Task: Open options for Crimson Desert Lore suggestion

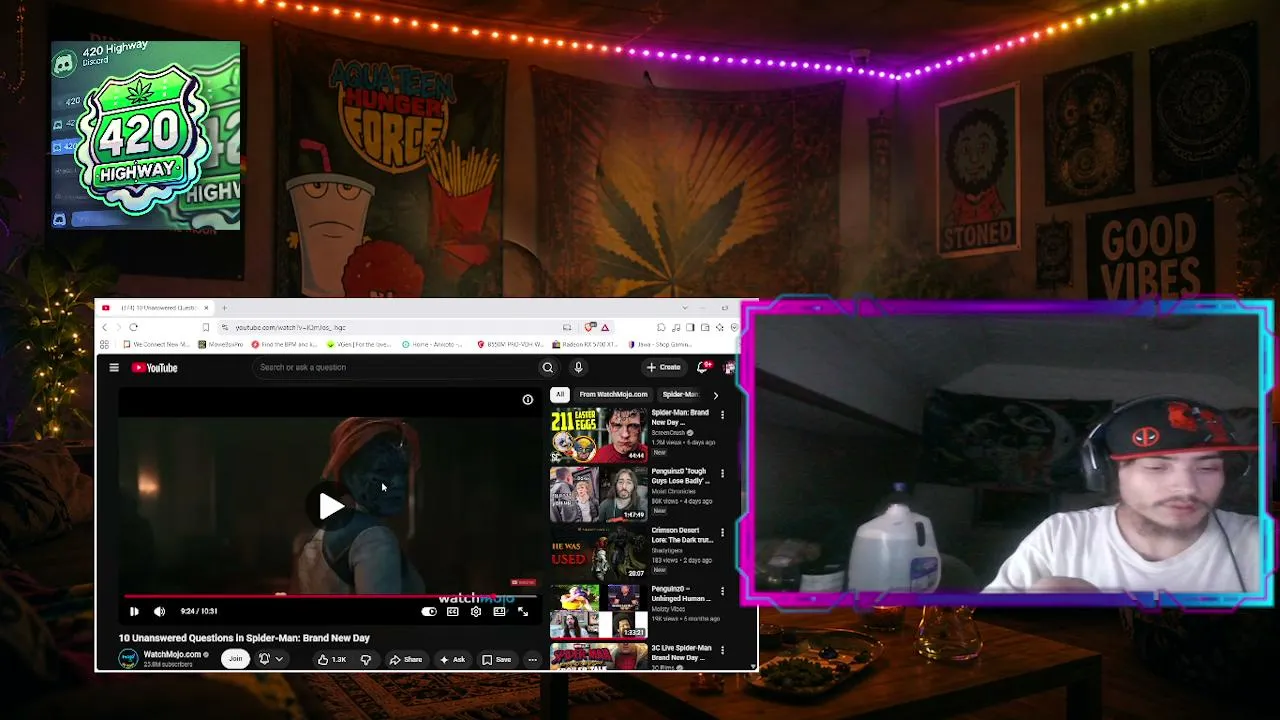Action: tap(722, 533)
